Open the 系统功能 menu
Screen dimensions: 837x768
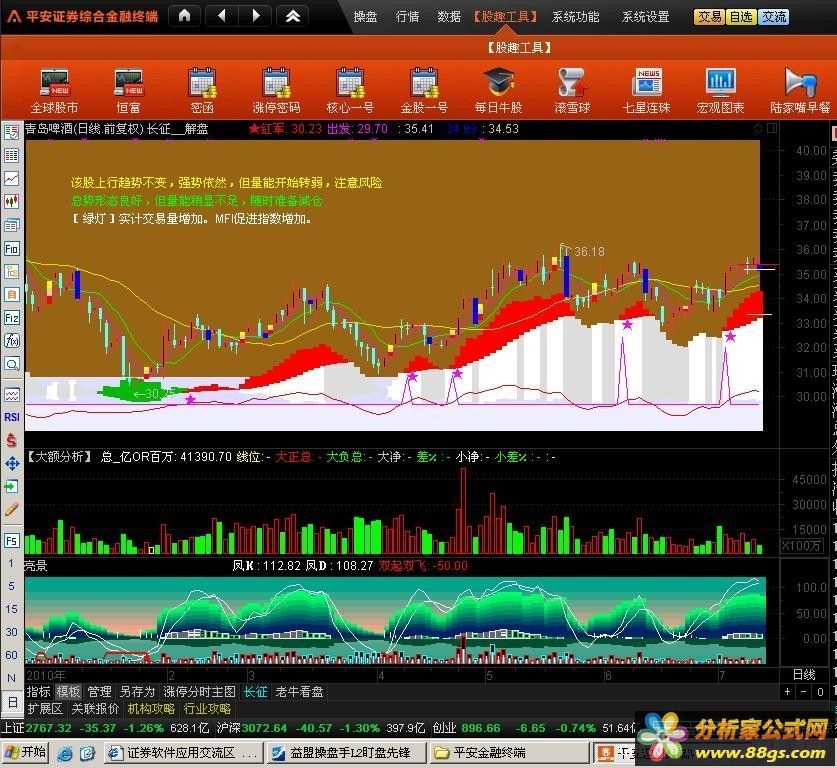[575, 17]
